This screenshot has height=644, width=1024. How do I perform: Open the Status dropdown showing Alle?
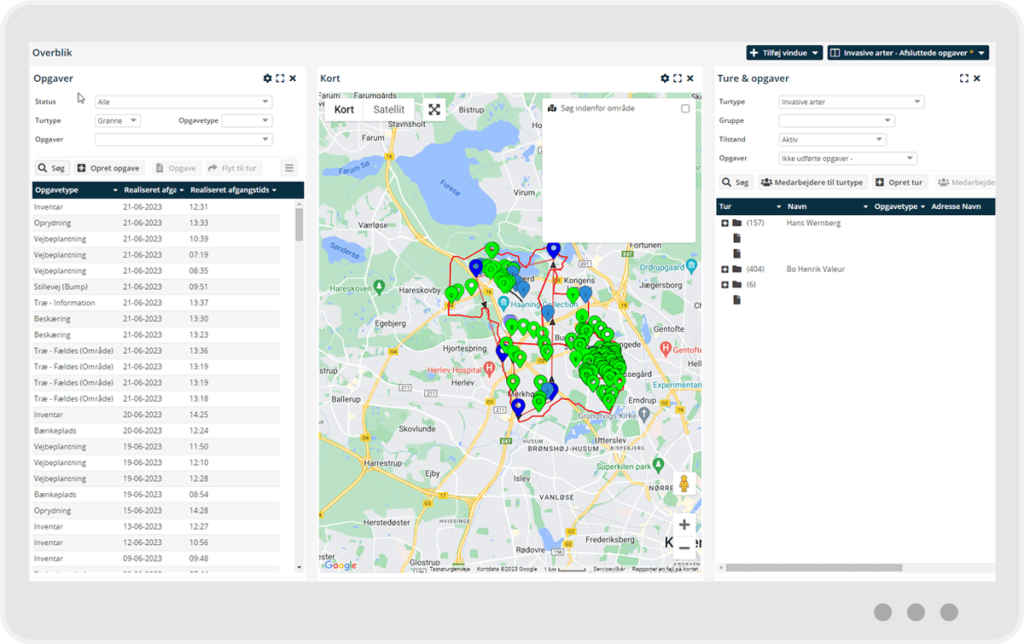coord(183,102)
